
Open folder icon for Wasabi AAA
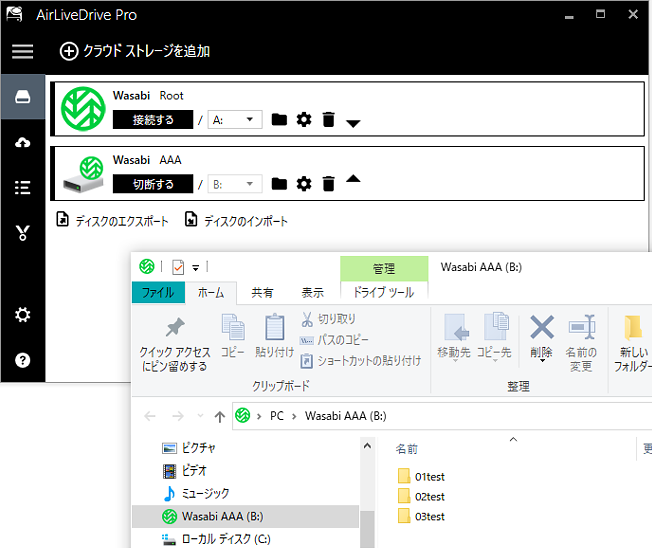pos(279,184)
